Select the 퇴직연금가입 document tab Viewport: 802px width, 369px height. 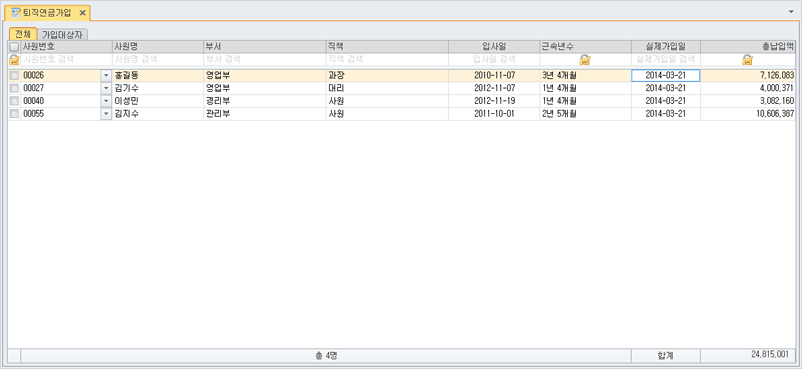(x=47, y=12)
